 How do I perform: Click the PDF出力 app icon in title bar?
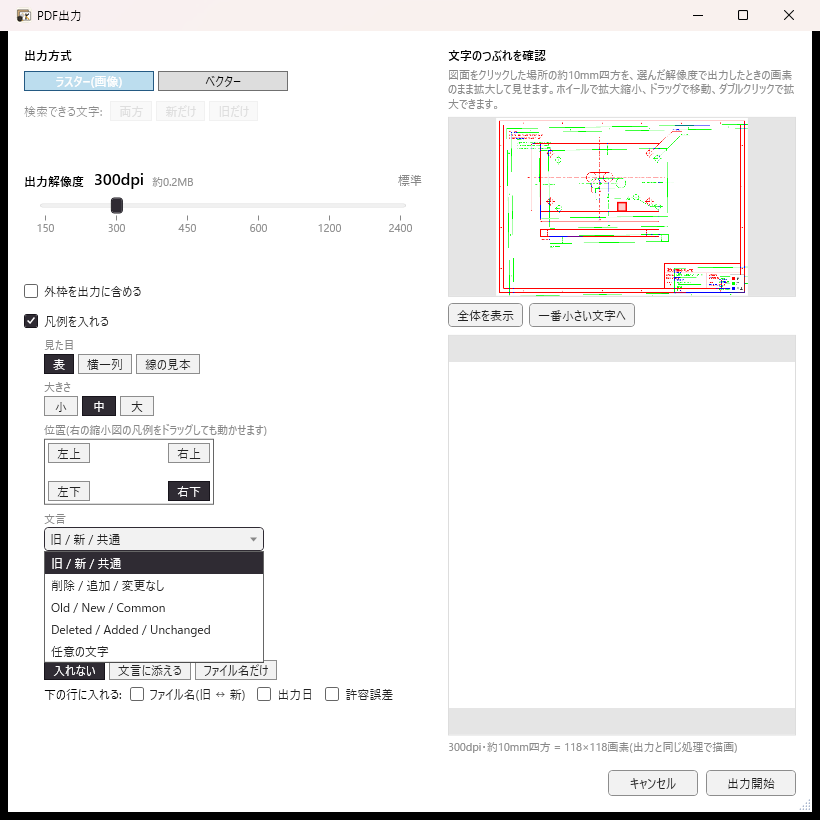click(x=24, y=15)
